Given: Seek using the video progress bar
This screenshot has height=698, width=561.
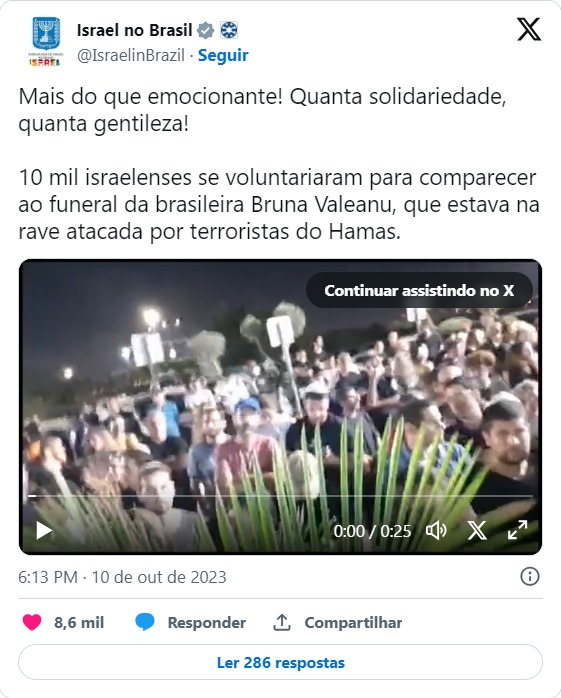Looking at the screenshot, I should pos(280,495).
